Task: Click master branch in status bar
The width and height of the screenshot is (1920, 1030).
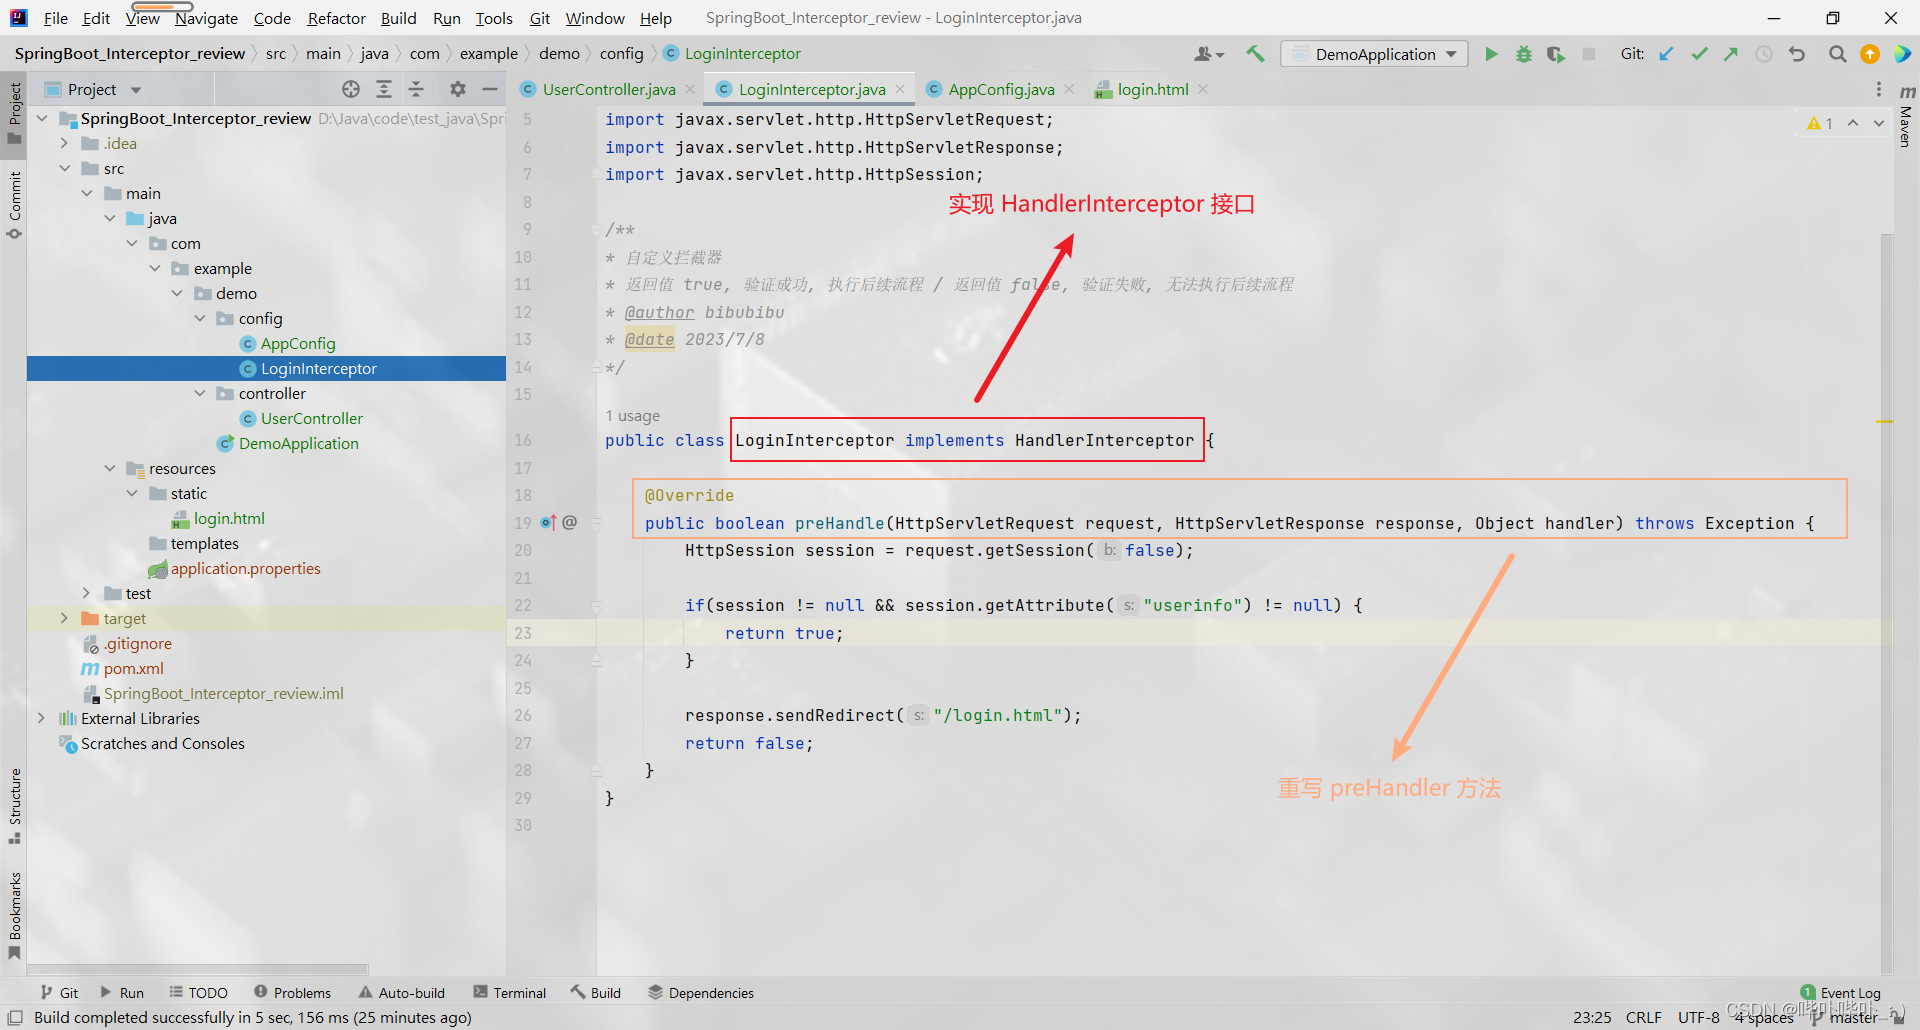Action: click(1845, 1017)
